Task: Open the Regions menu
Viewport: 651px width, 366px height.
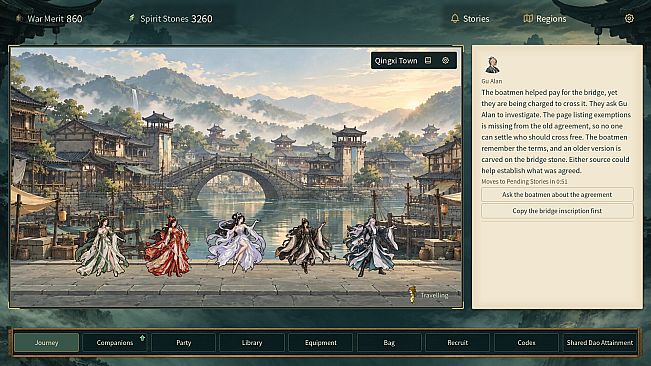Action: click(x=545, y=19)
